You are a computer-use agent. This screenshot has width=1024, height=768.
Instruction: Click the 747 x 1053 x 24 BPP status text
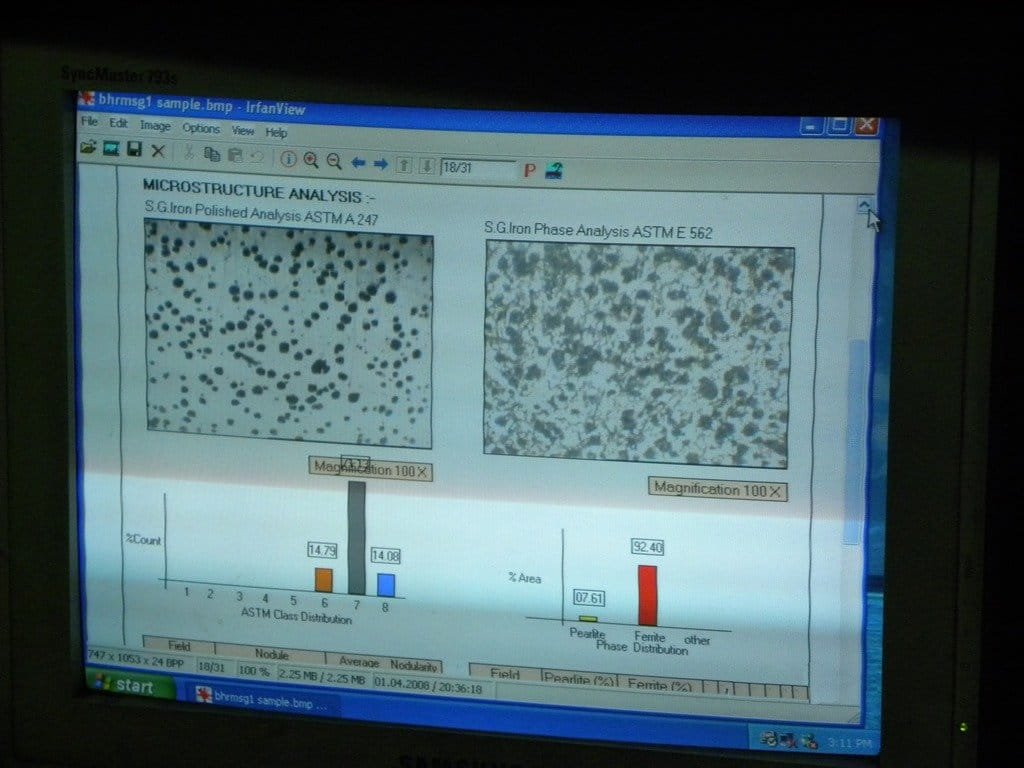[136, 659]
